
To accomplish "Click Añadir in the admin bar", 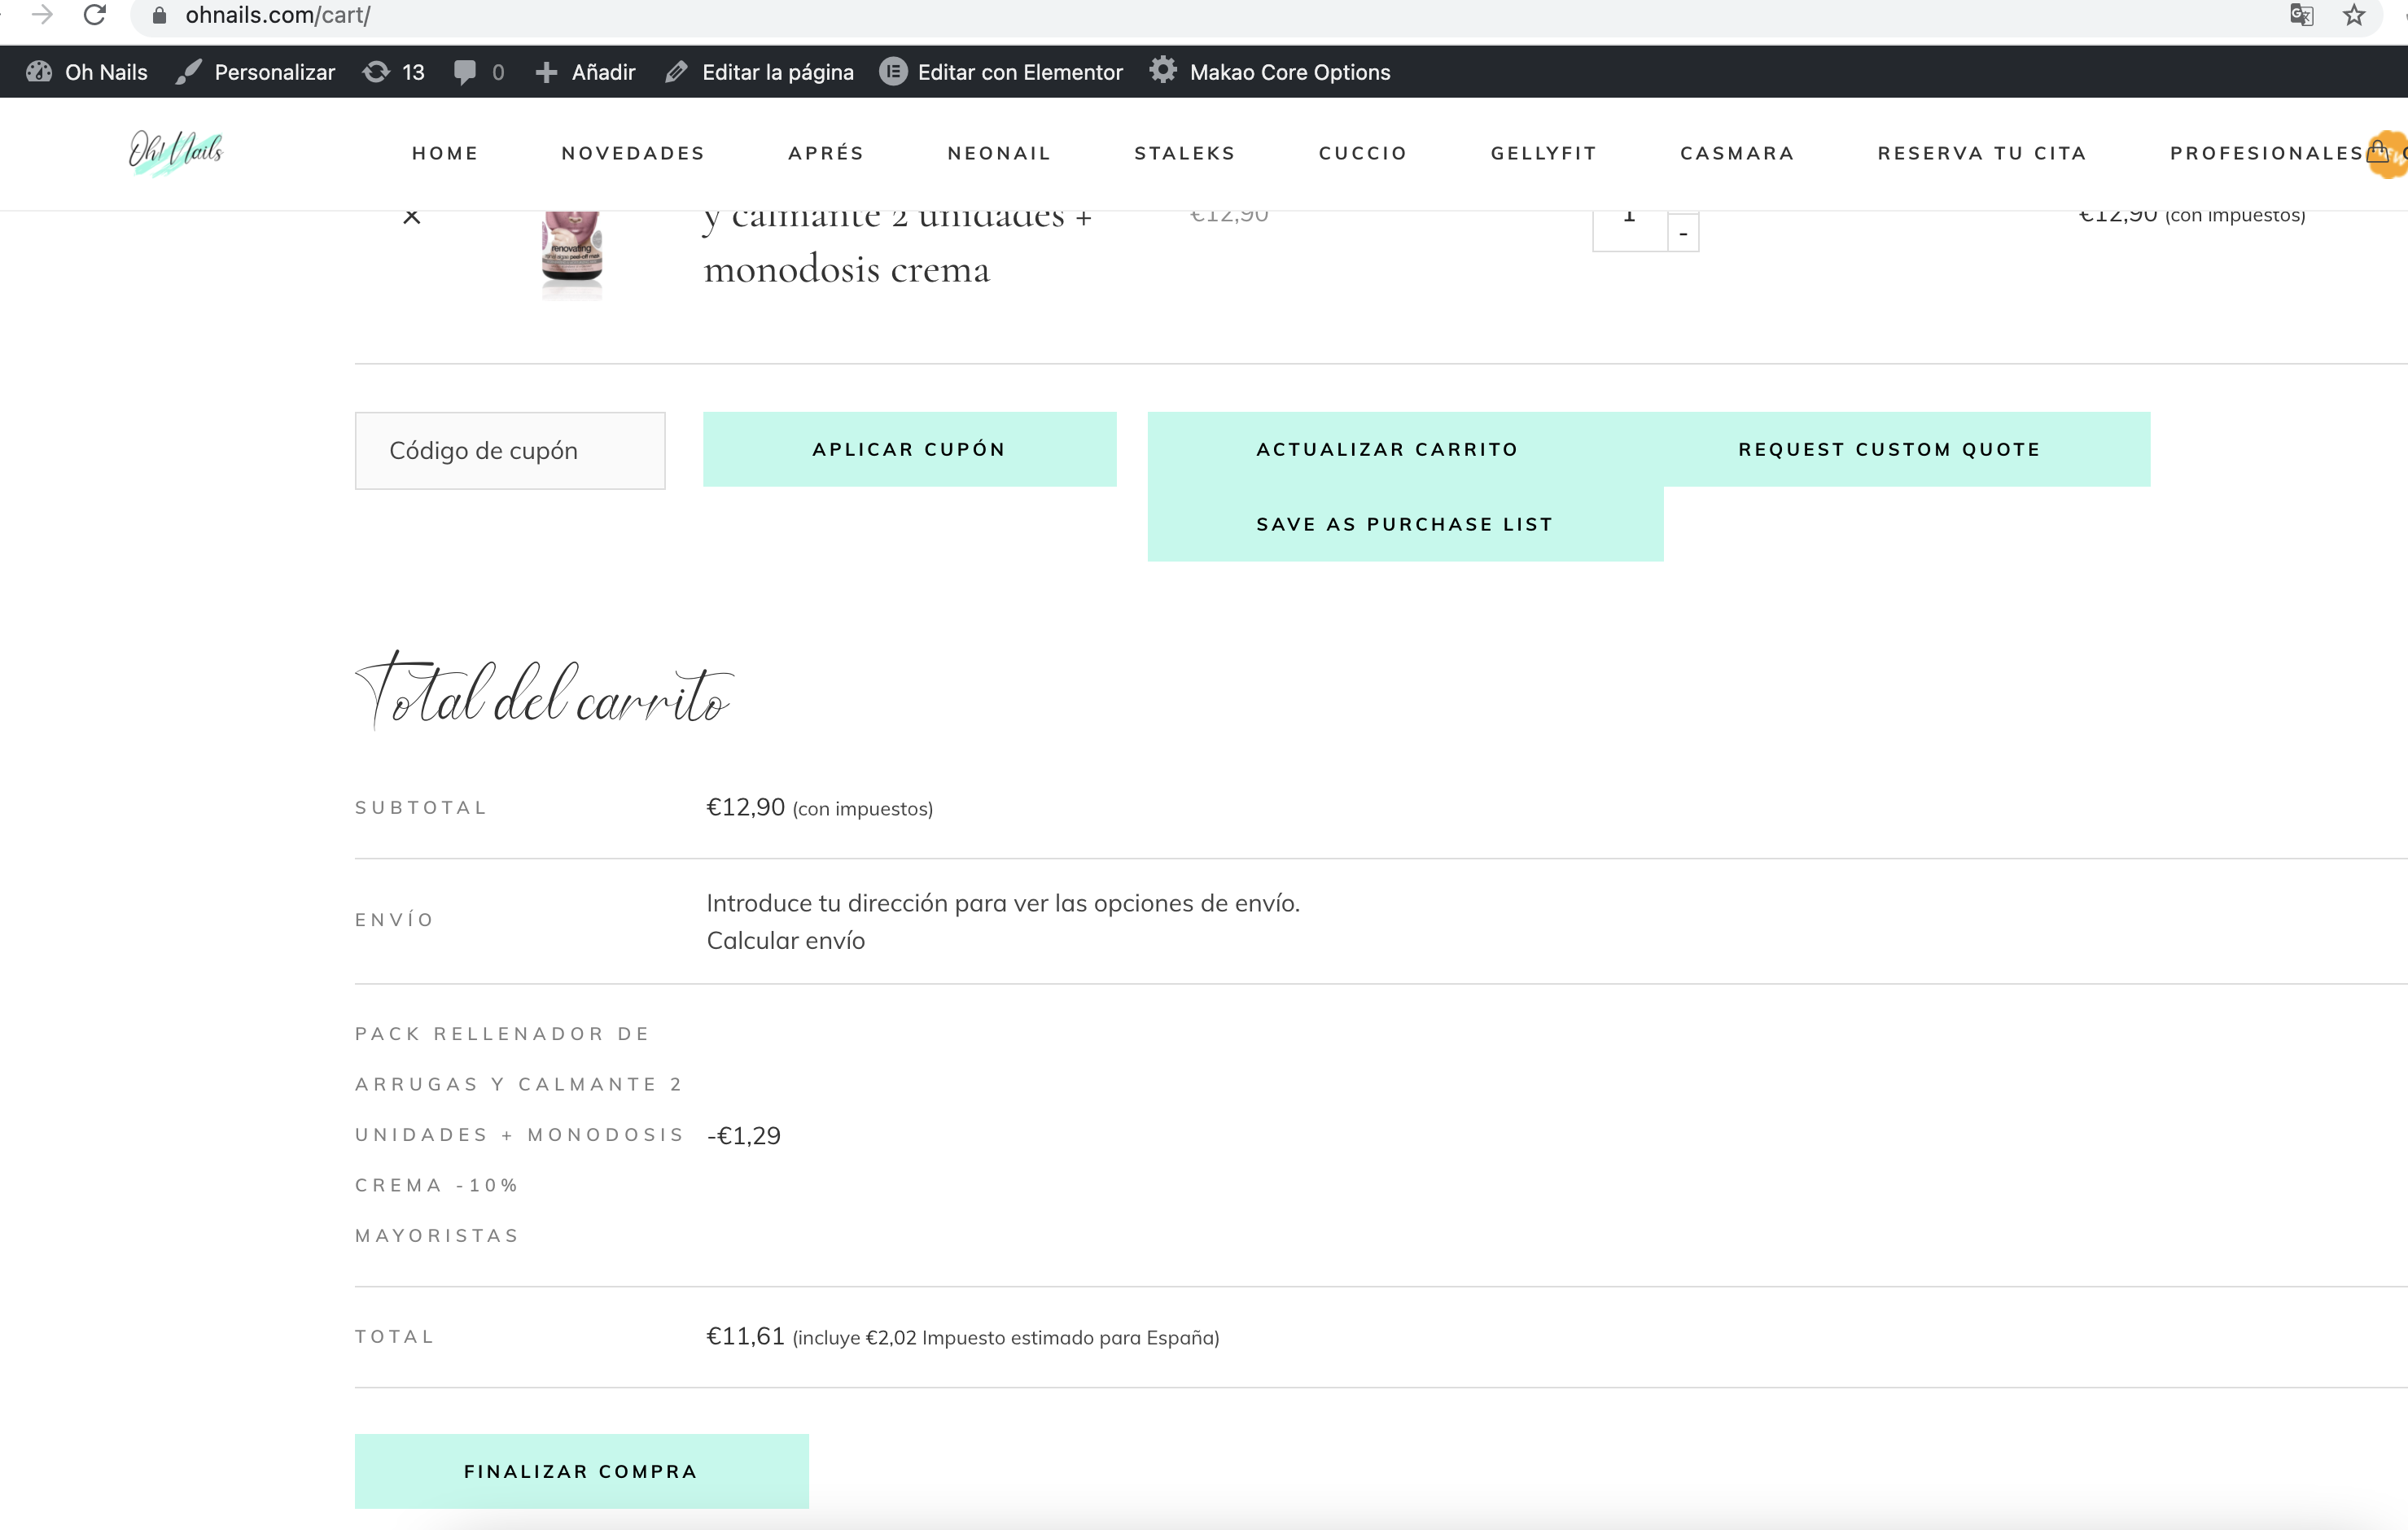I will tap(586, 72).
